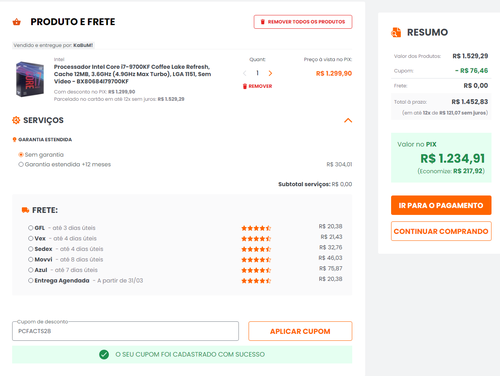
Task: Click the star rating for Movvi shipping
Action: click(x=256, y=260)
